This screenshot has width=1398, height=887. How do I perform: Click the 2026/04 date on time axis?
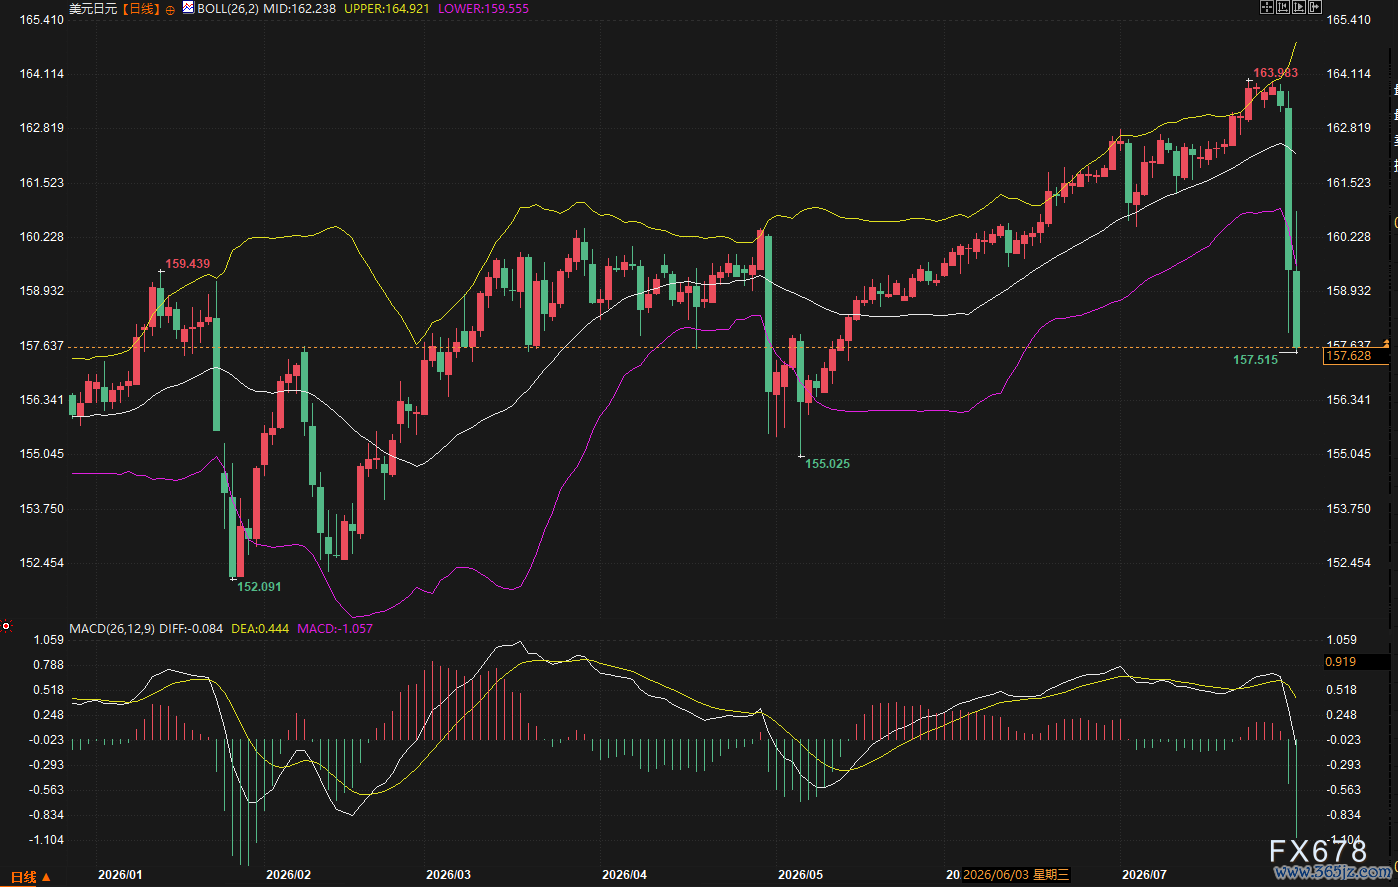[x=624, y=875]
